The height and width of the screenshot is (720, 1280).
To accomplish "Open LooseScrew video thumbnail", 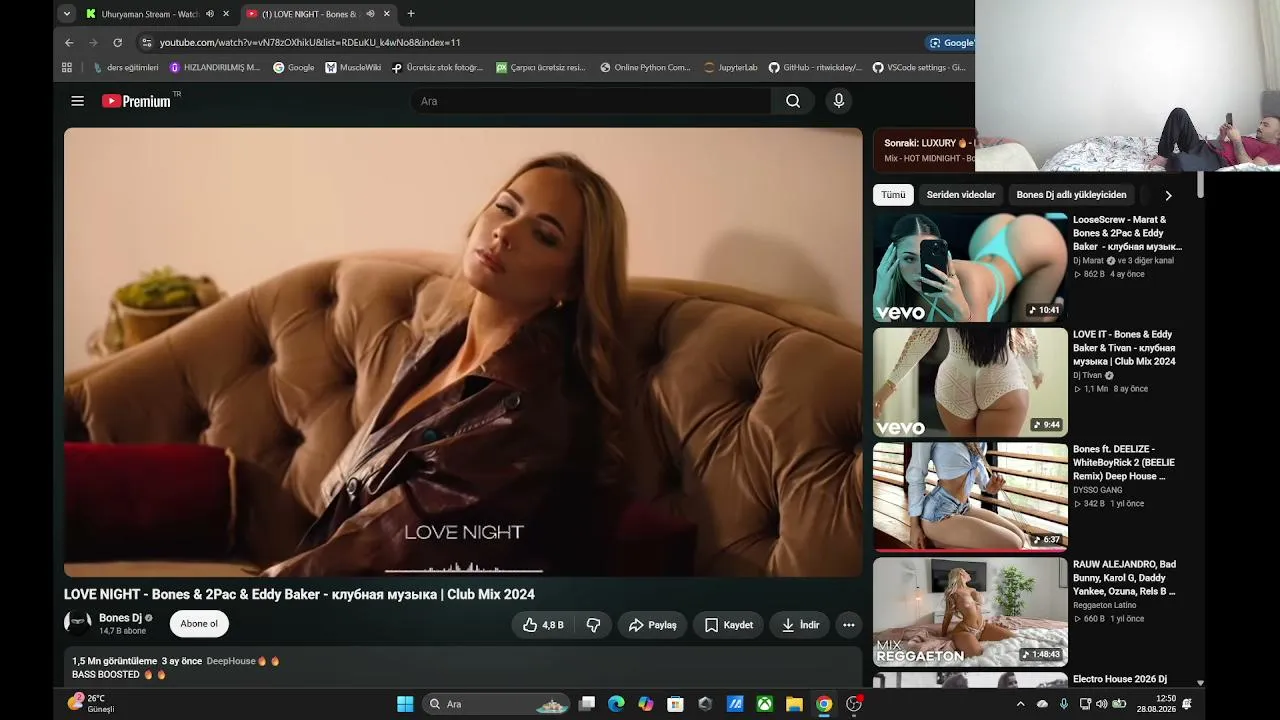I will tap(970, 267).
